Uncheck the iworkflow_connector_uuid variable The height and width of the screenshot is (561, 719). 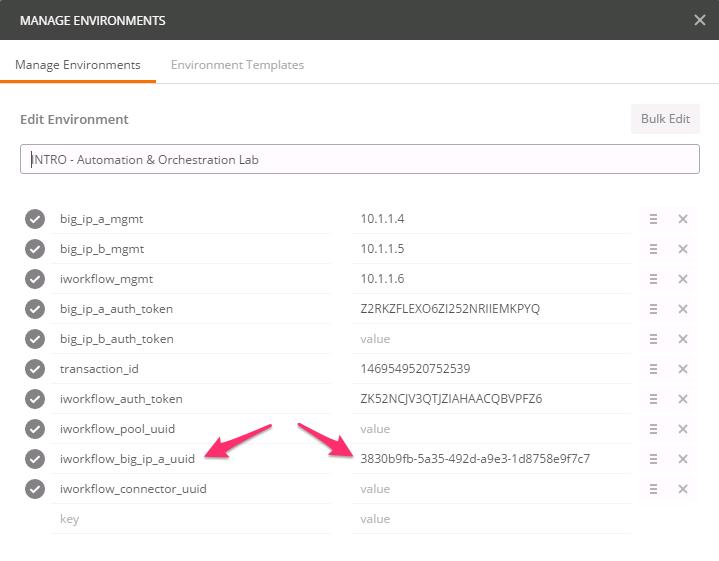click(x=35, y=489)
